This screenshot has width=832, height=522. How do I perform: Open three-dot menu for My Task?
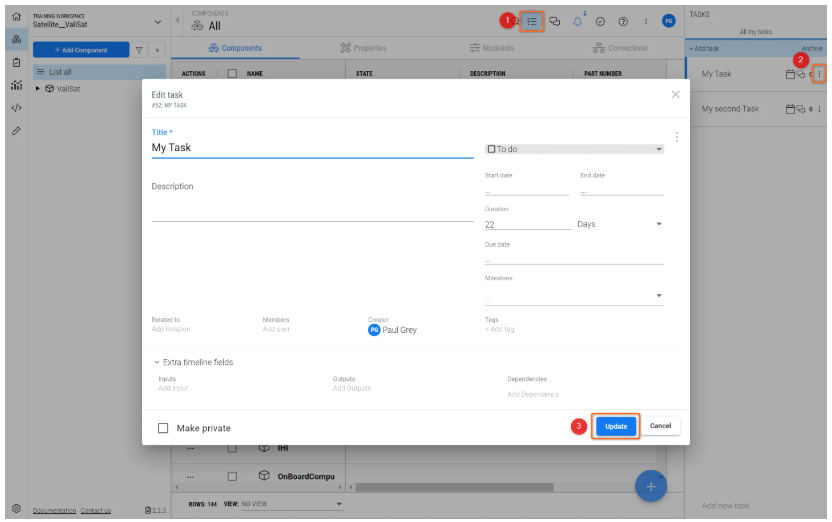tap(819, 74)
